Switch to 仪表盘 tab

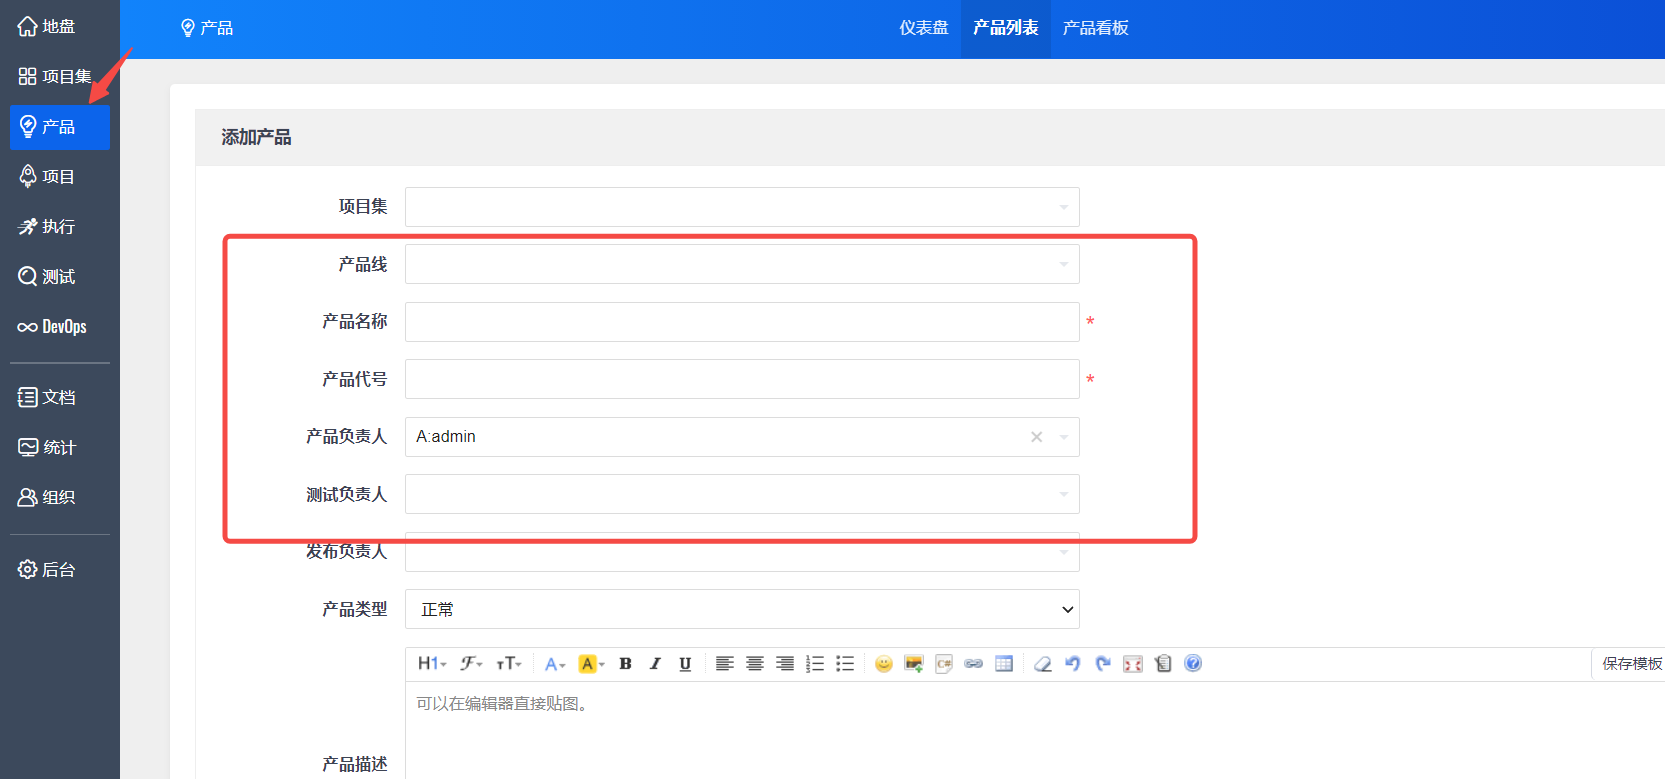pyautogui.click(x=923, y=28)
